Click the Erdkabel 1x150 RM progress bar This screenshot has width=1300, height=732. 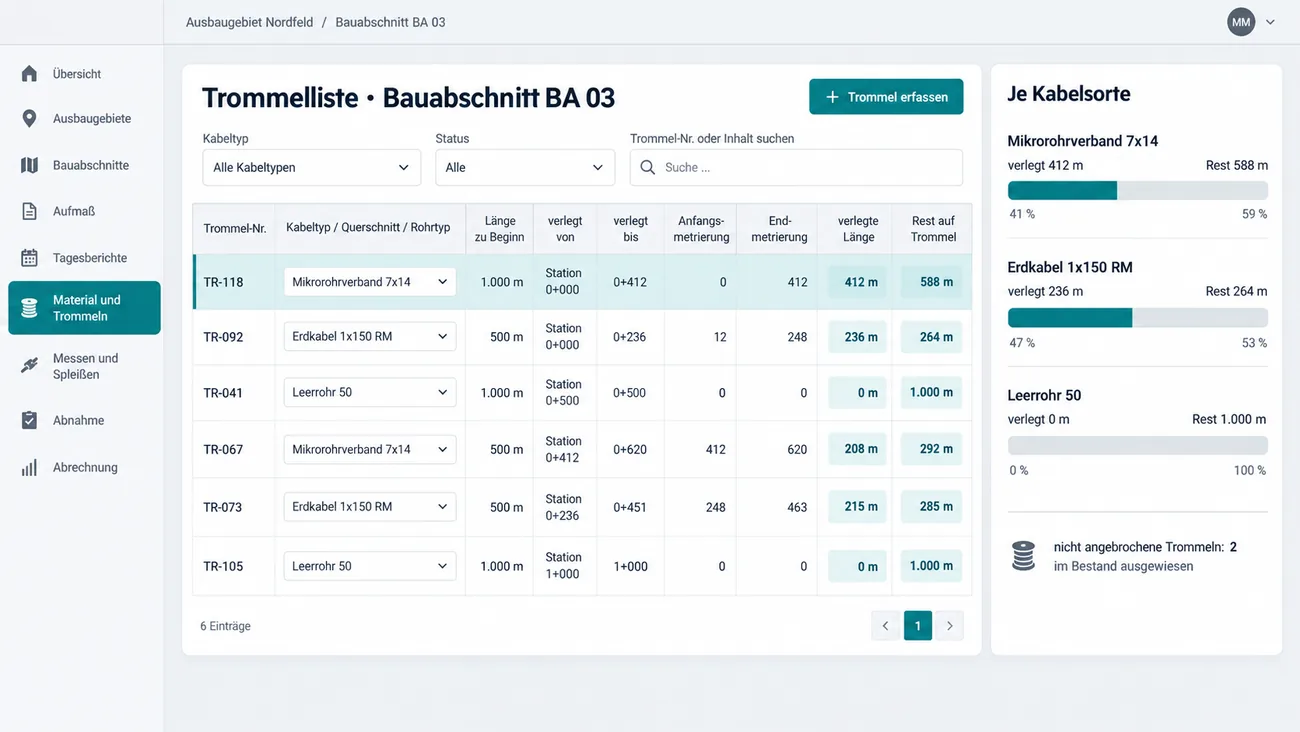pos(1138,318)
